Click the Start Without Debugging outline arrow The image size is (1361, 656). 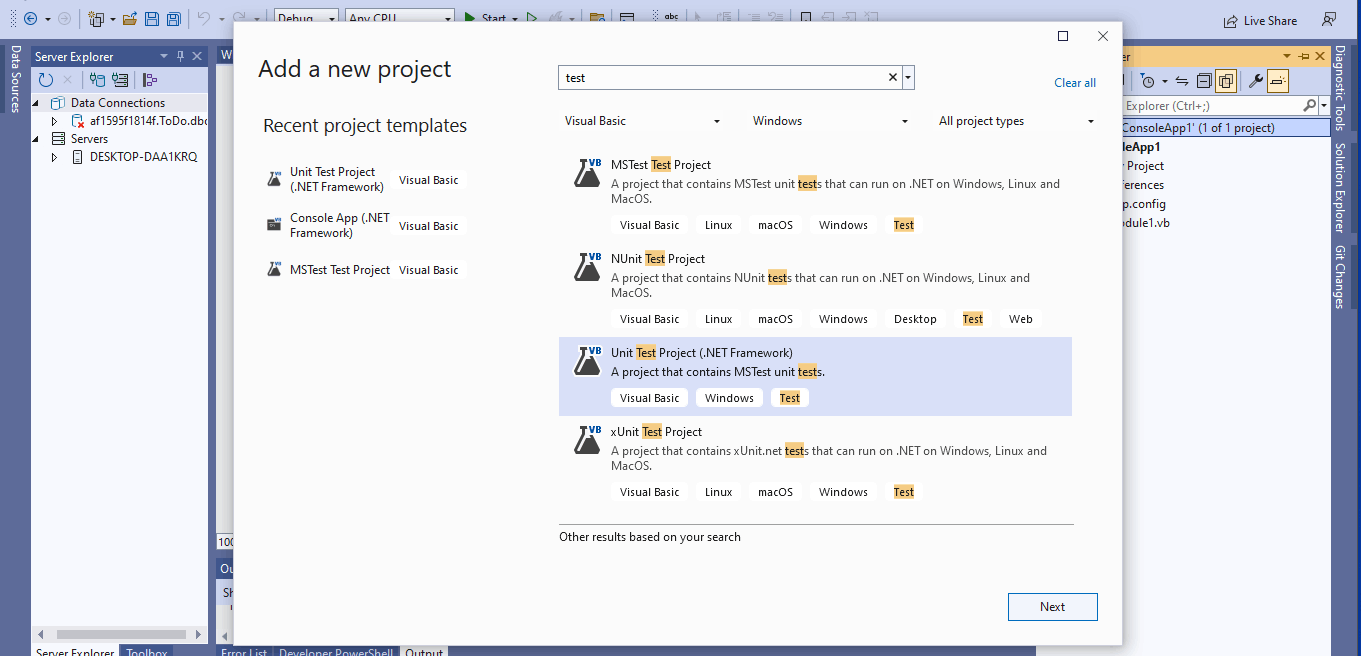coord(532,19)
